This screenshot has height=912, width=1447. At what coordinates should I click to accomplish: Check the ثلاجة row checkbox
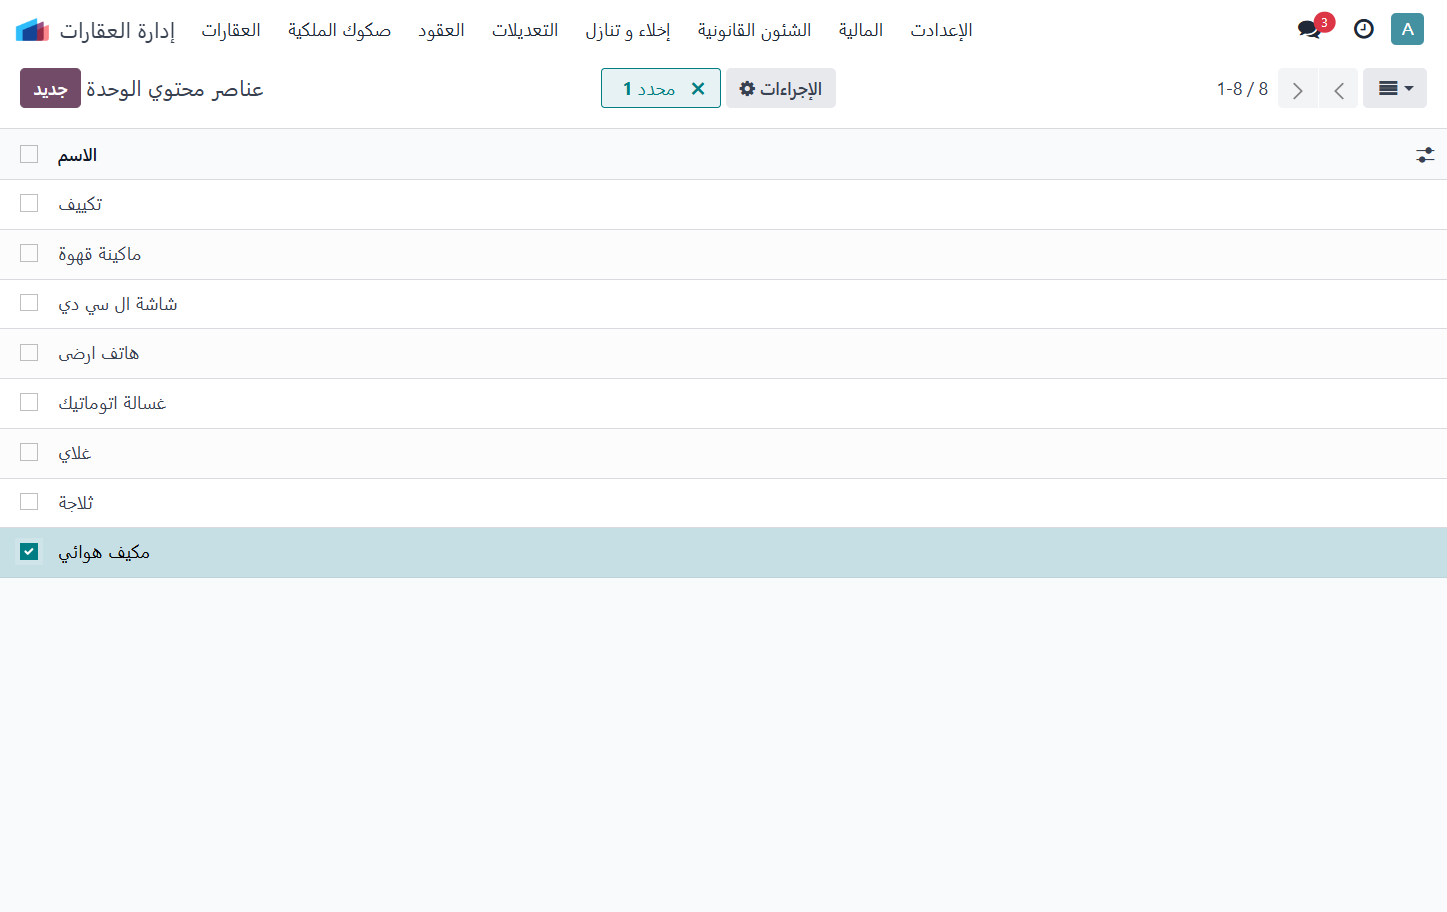(x=29, y=501)
